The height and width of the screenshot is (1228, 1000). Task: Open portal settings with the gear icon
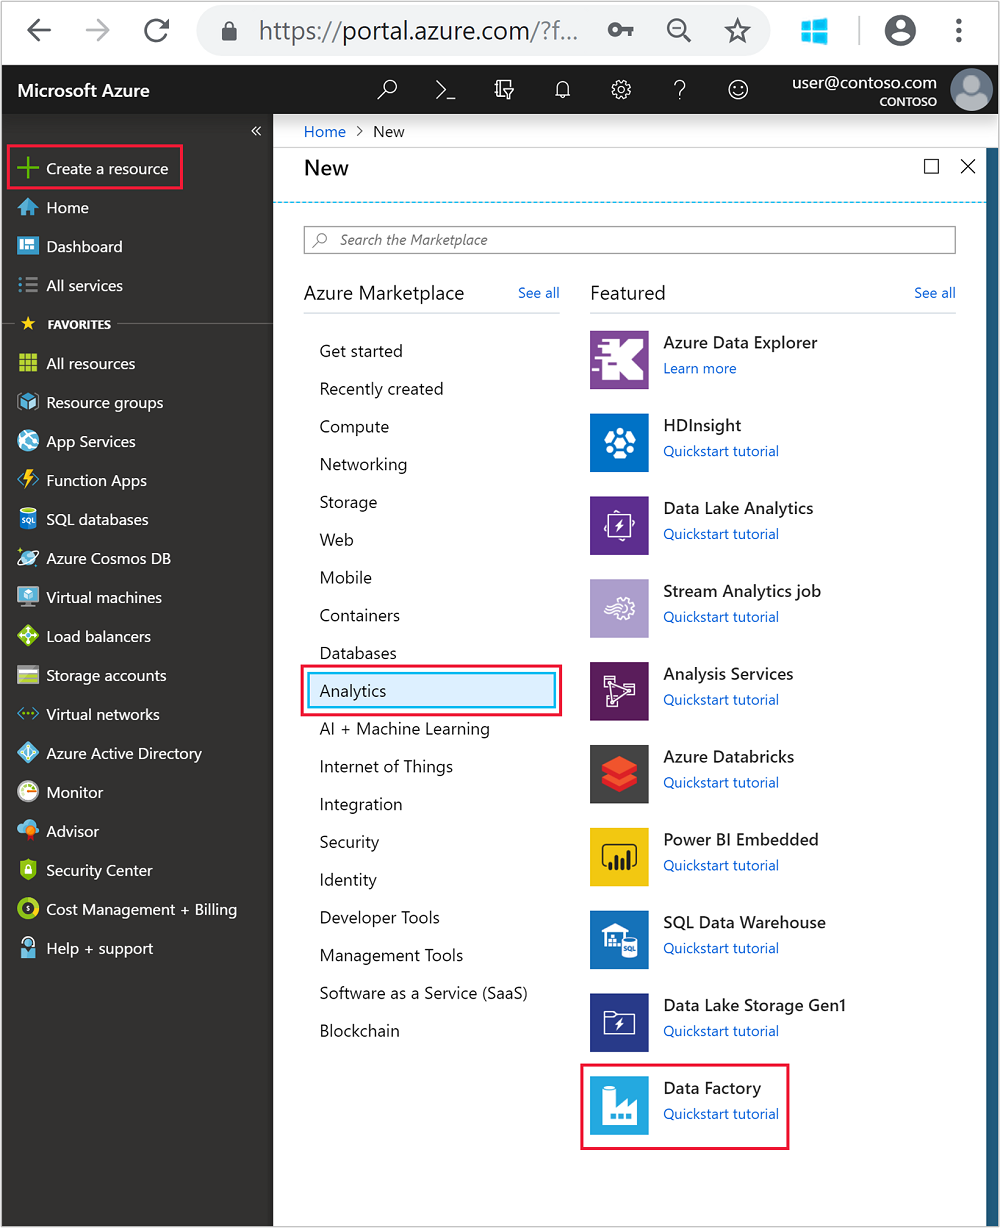point(621,89)
